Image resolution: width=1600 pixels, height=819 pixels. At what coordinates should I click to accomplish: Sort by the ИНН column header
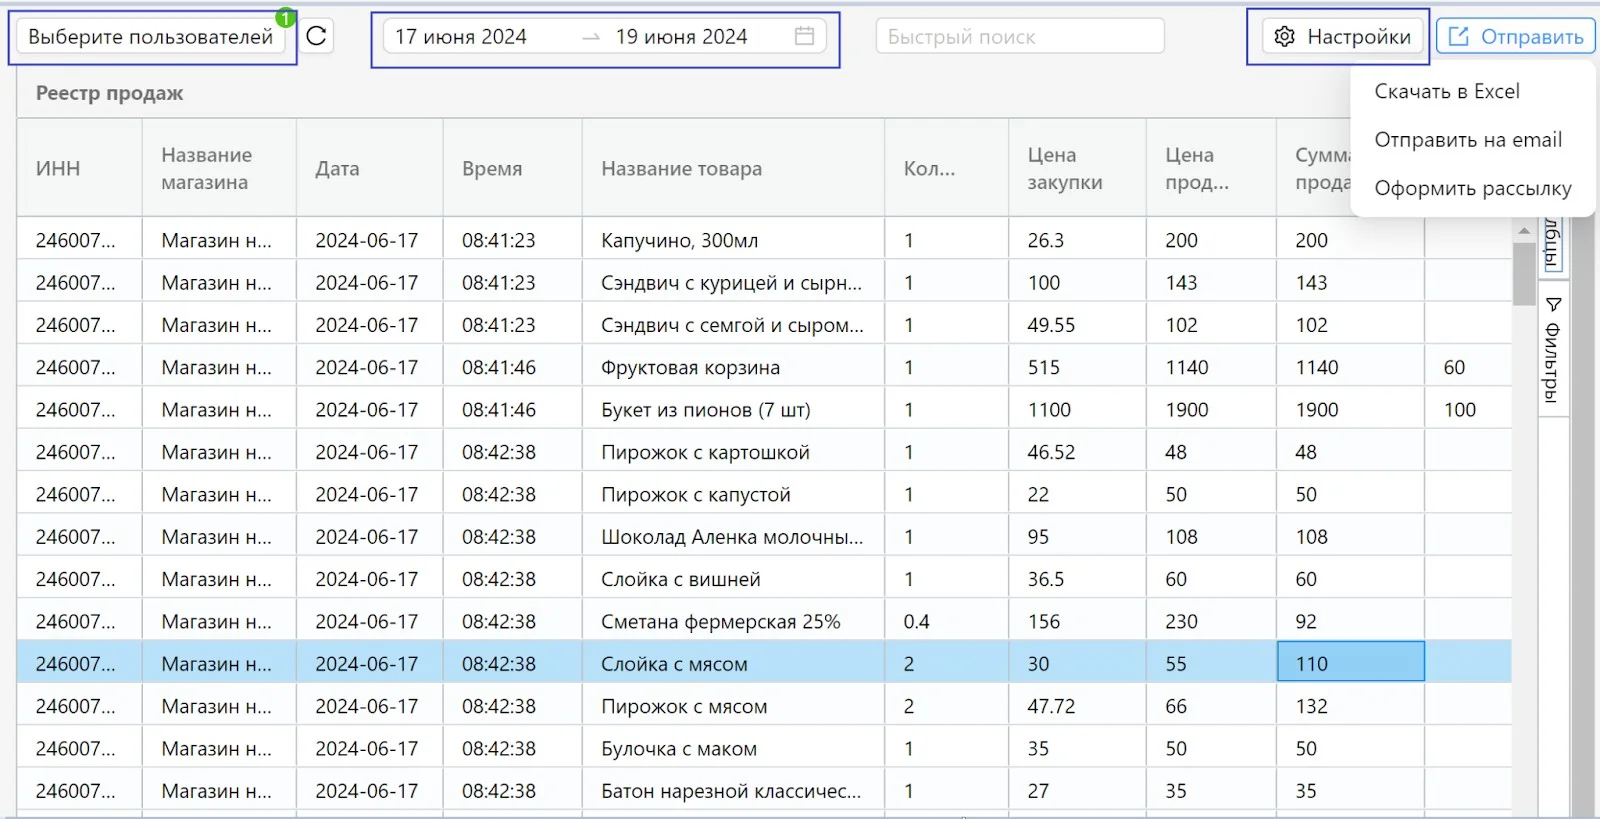(x=80, y=168)
